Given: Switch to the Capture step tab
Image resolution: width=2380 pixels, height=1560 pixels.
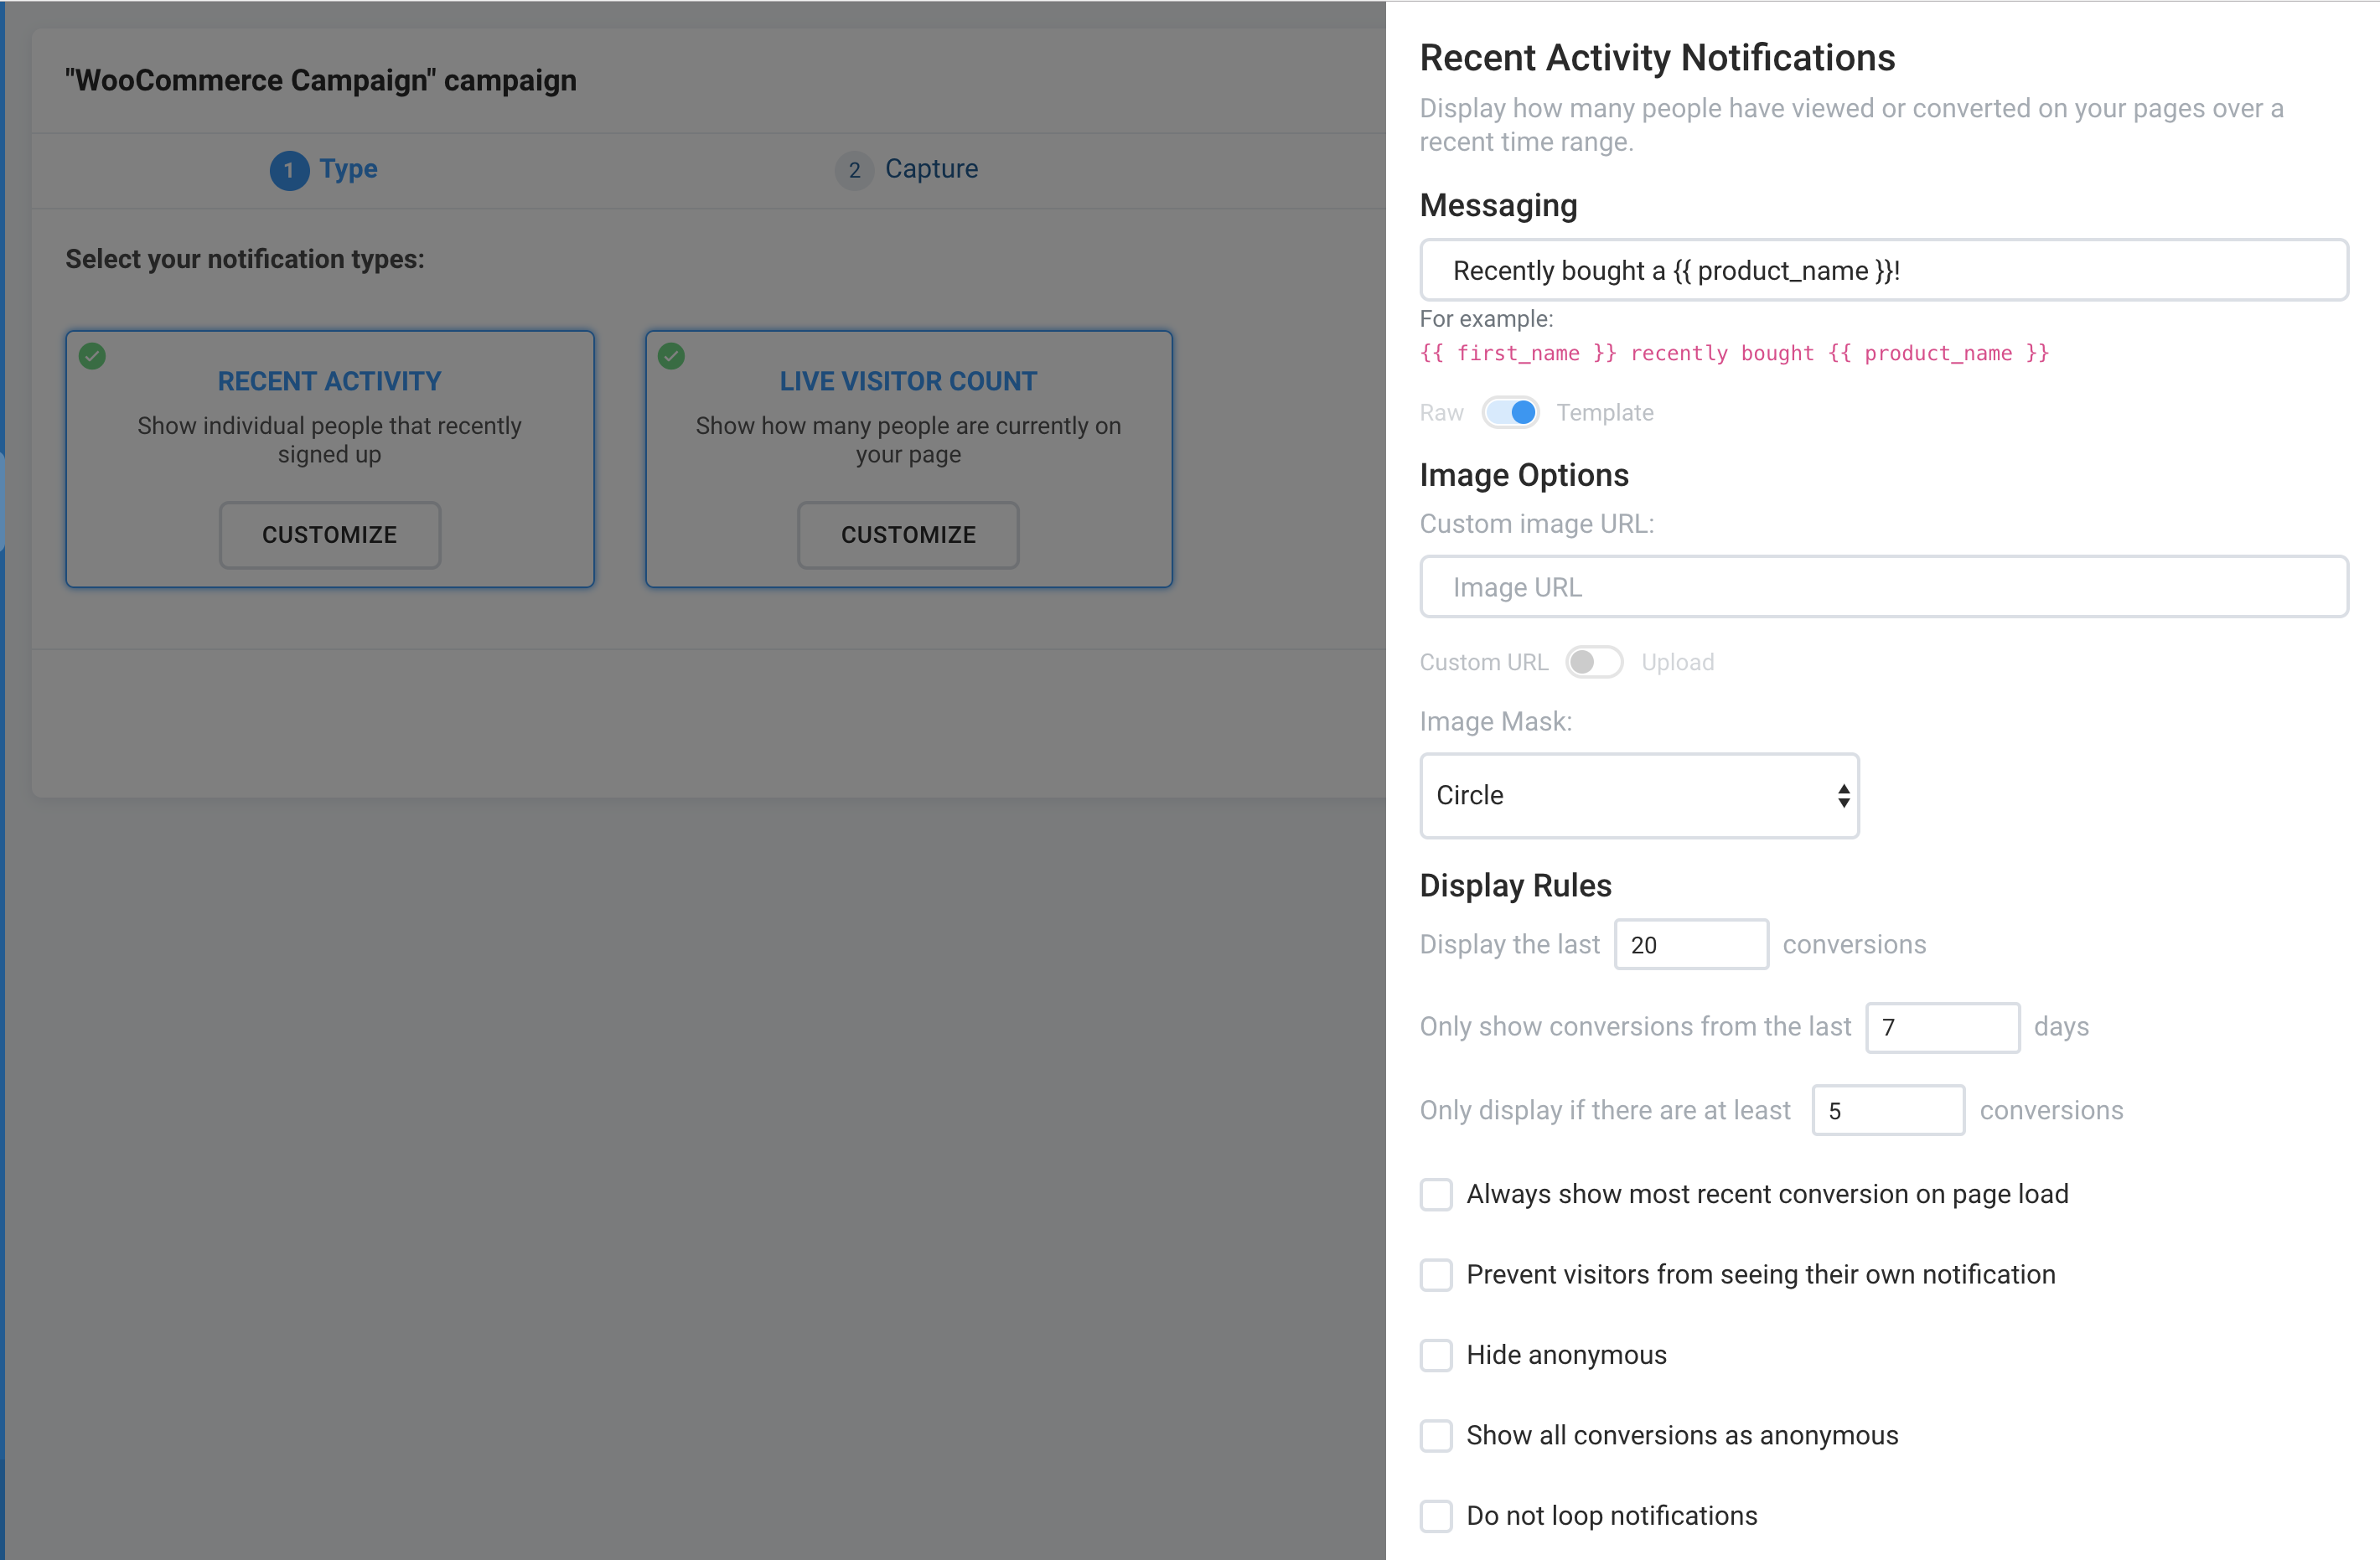Looking at the screenshot, I should [930, 169].
